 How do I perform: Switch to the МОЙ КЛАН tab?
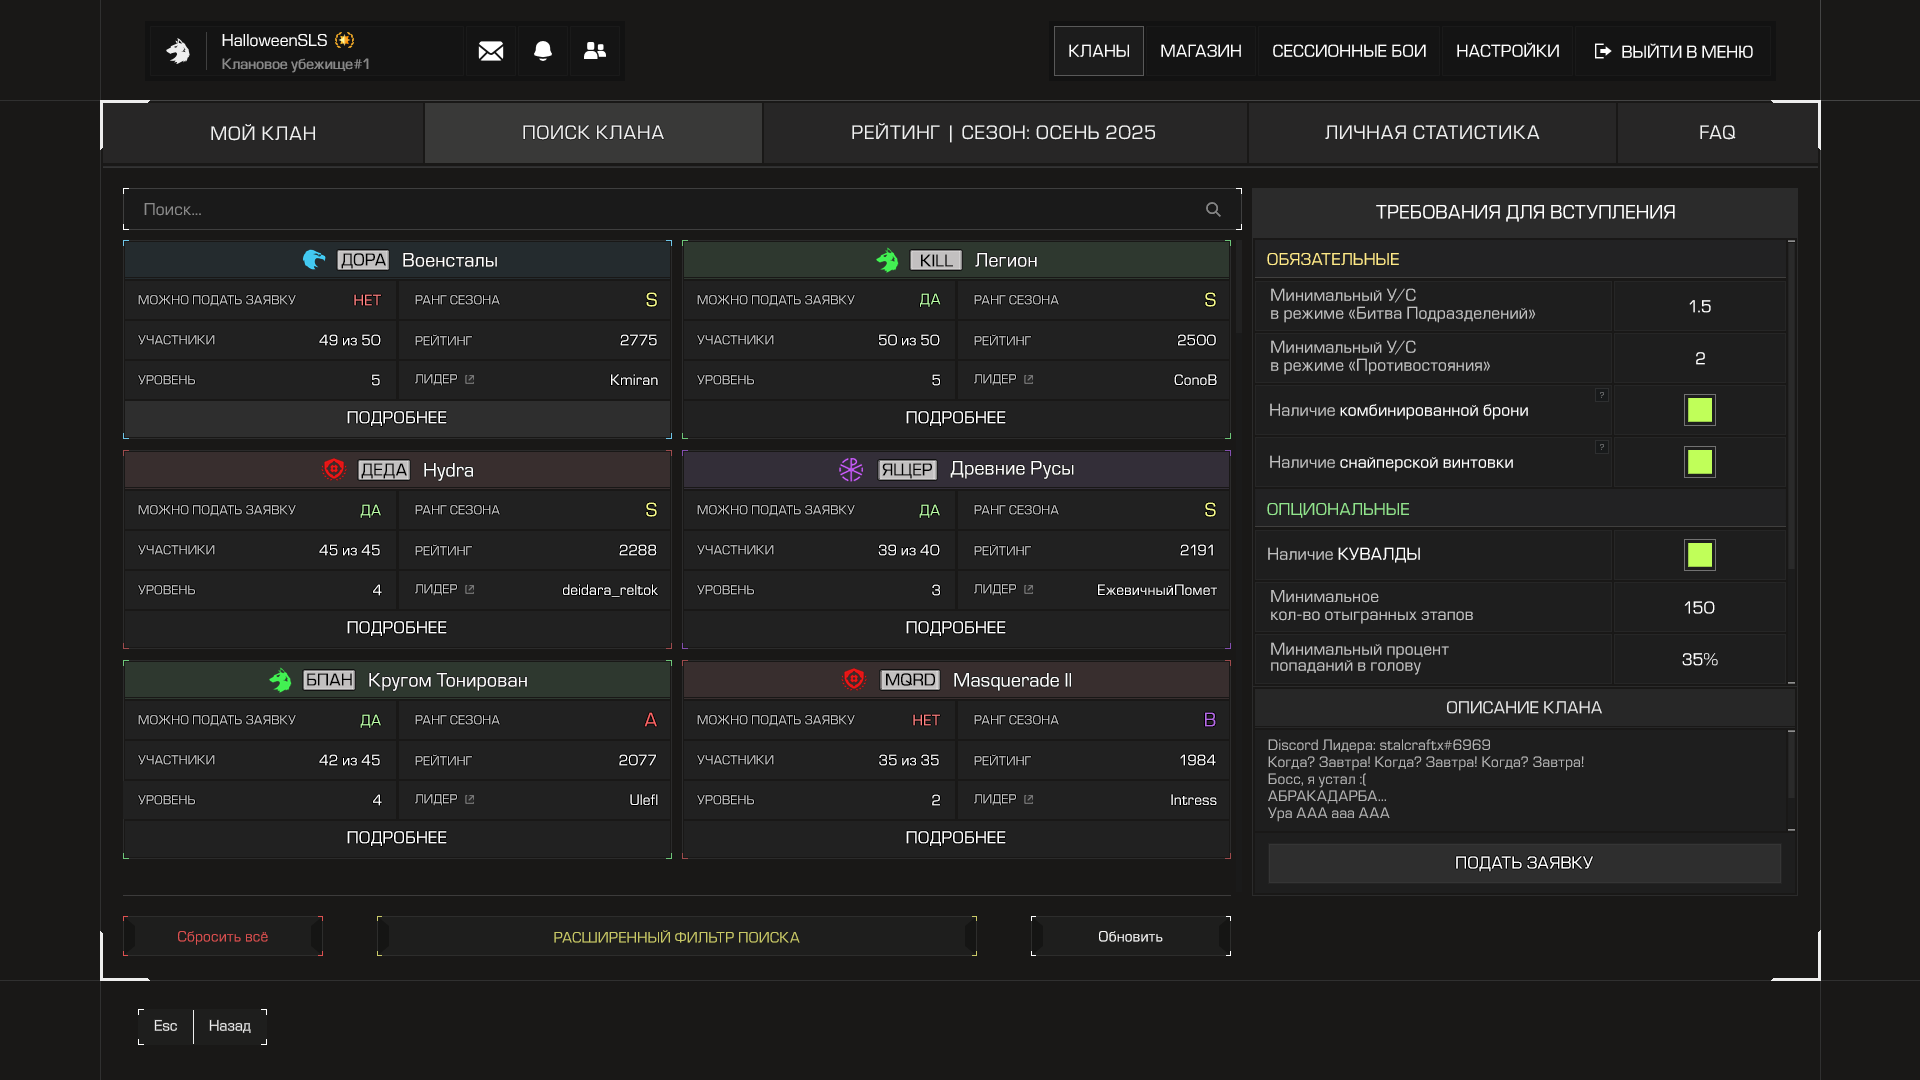(263, 133)
